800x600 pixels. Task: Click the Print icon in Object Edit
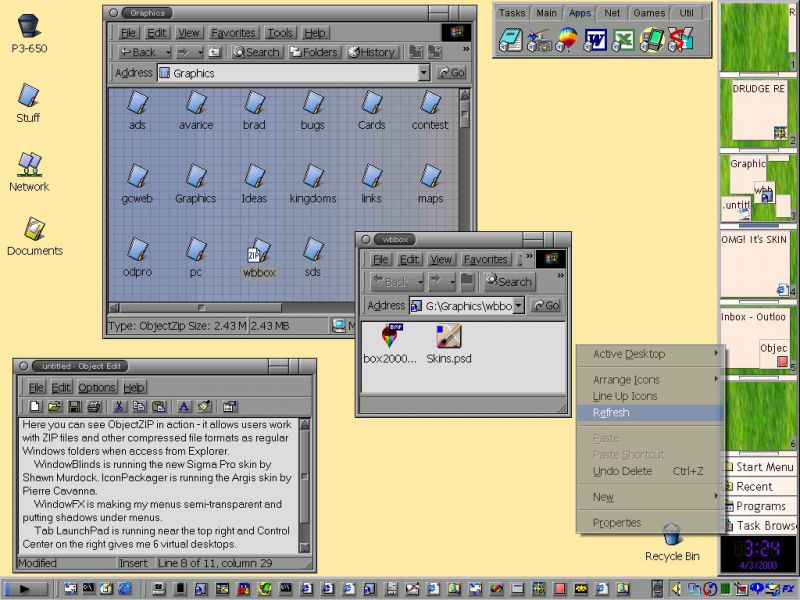[93, 406]
